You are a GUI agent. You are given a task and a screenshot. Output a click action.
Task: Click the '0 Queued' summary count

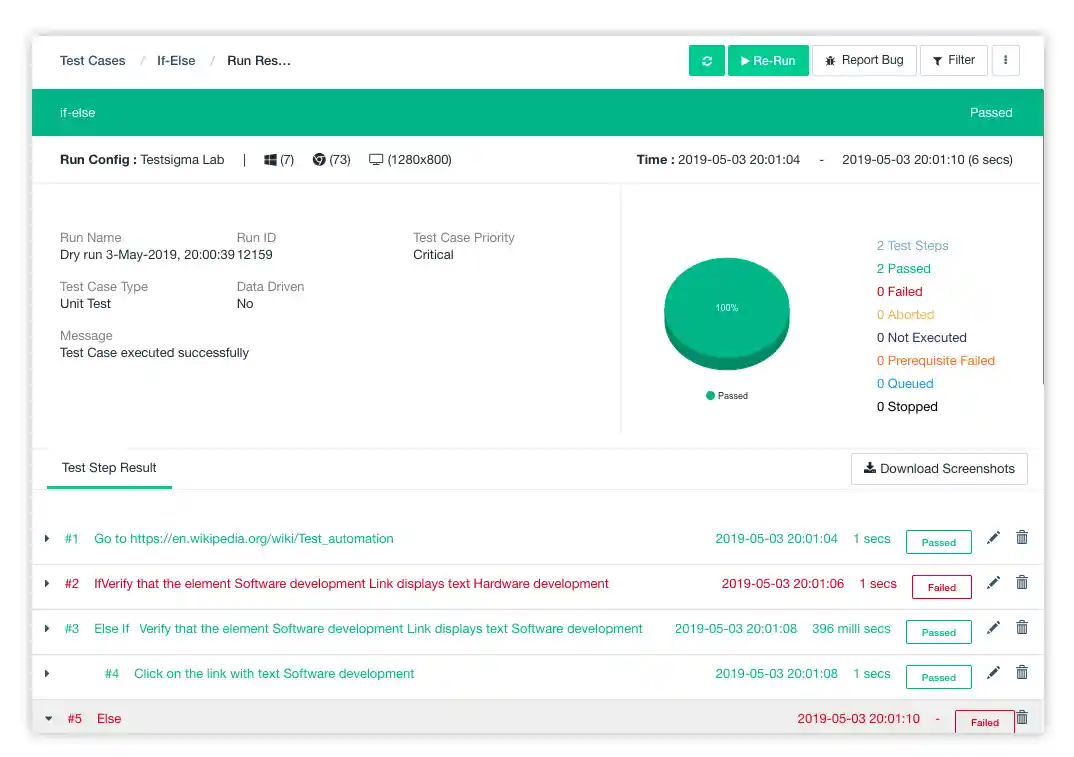click(x=905, y=384)
